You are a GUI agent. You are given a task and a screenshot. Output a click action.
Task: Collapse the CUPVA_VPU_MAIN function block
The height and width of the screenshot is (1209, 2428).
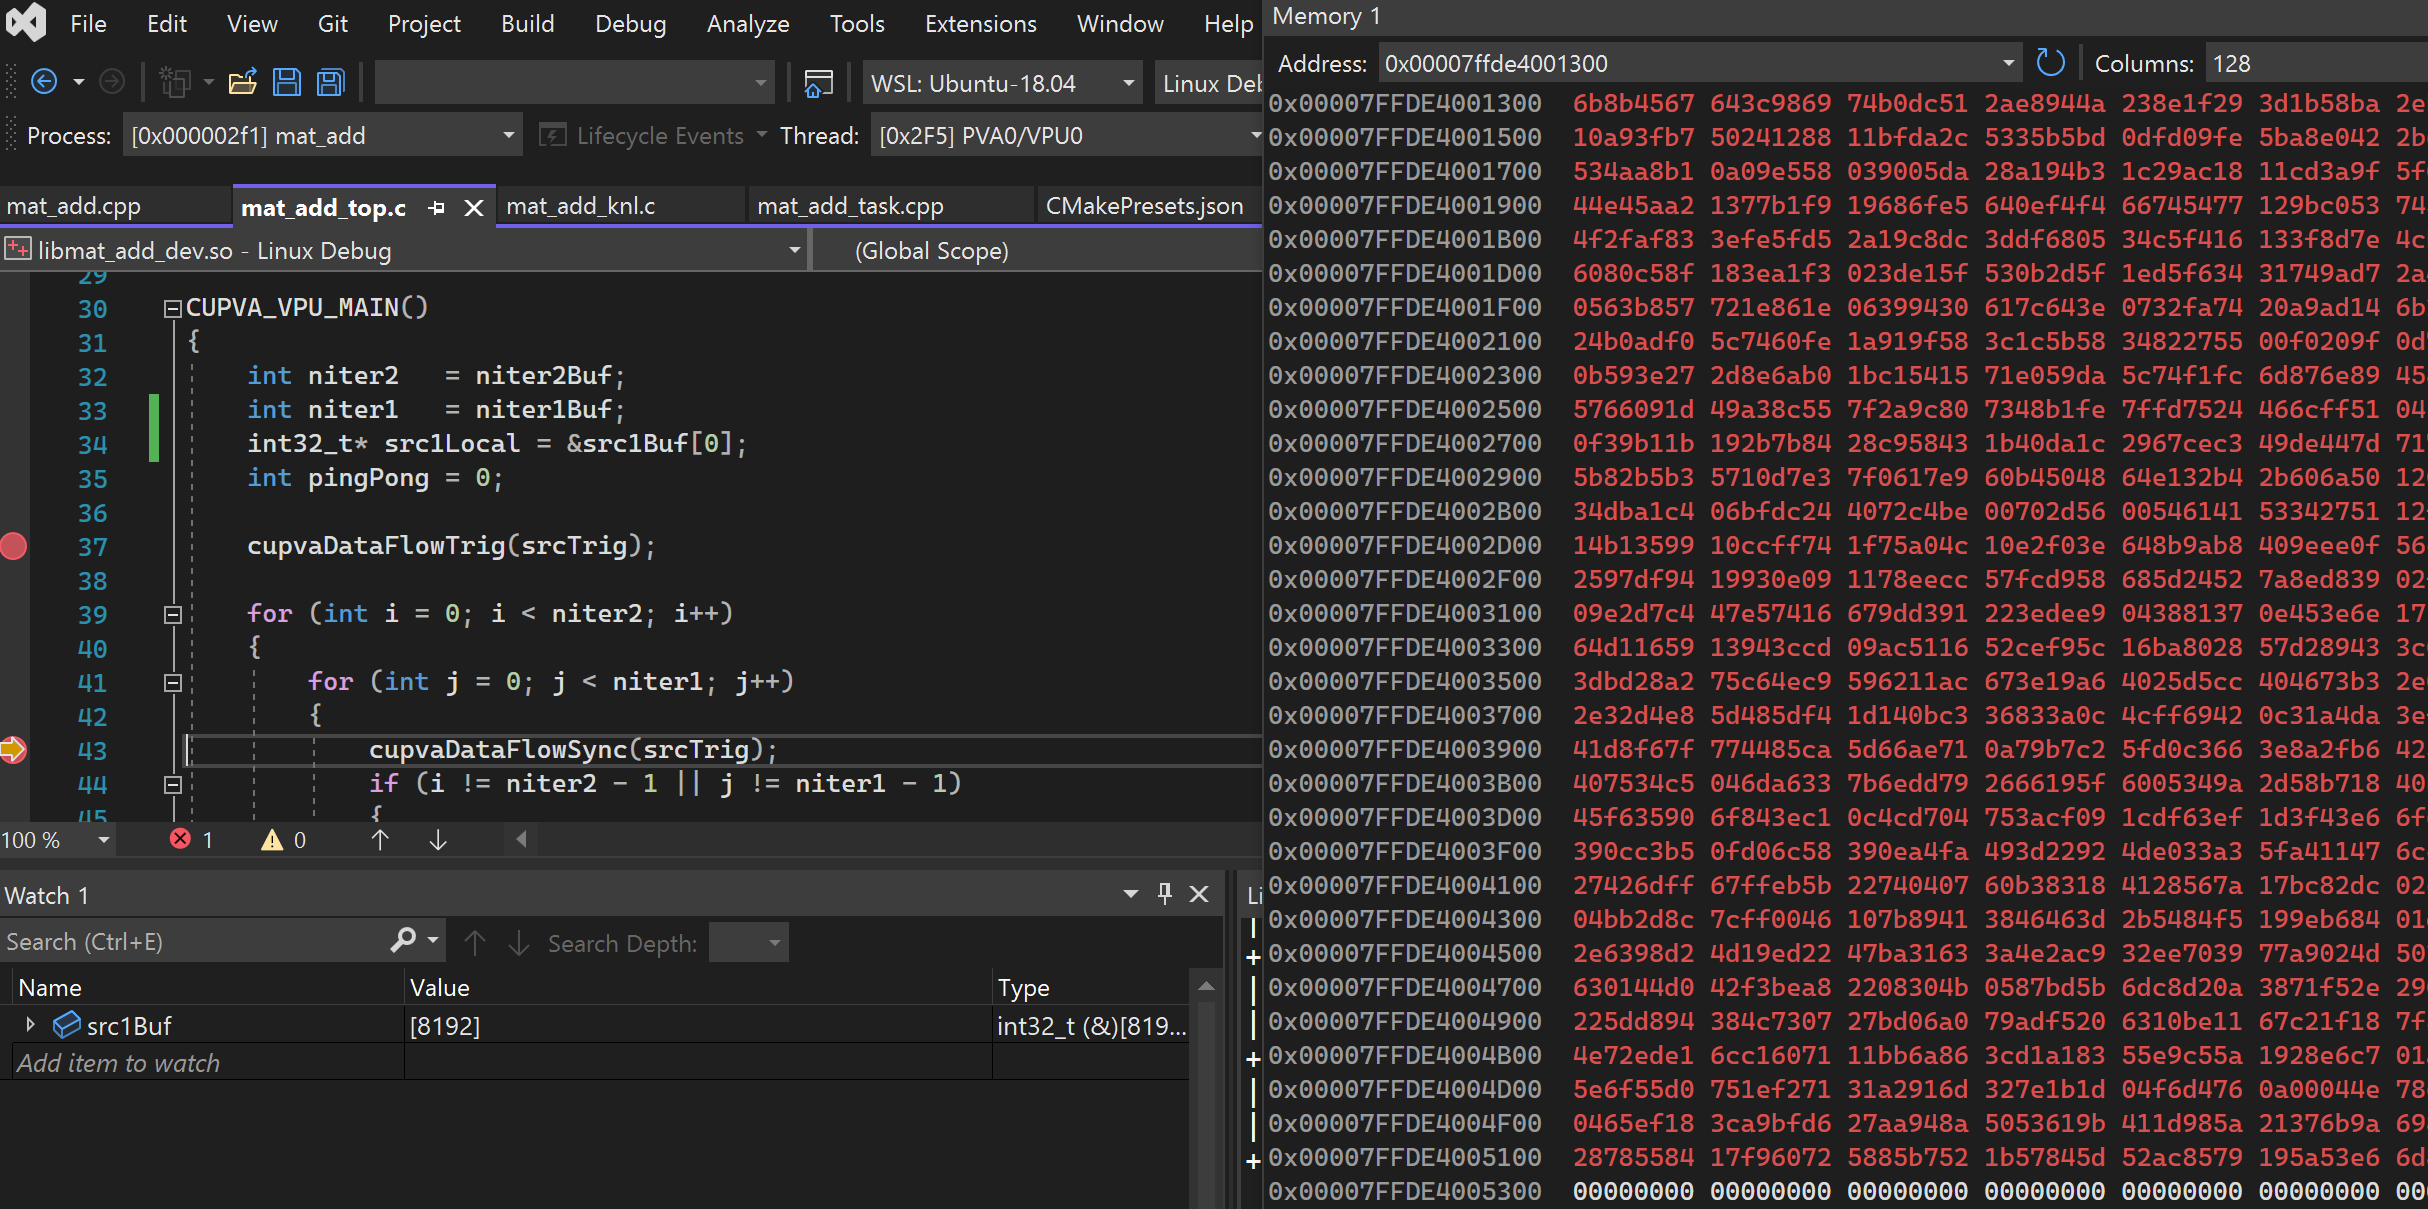click(x=172, y=309)
